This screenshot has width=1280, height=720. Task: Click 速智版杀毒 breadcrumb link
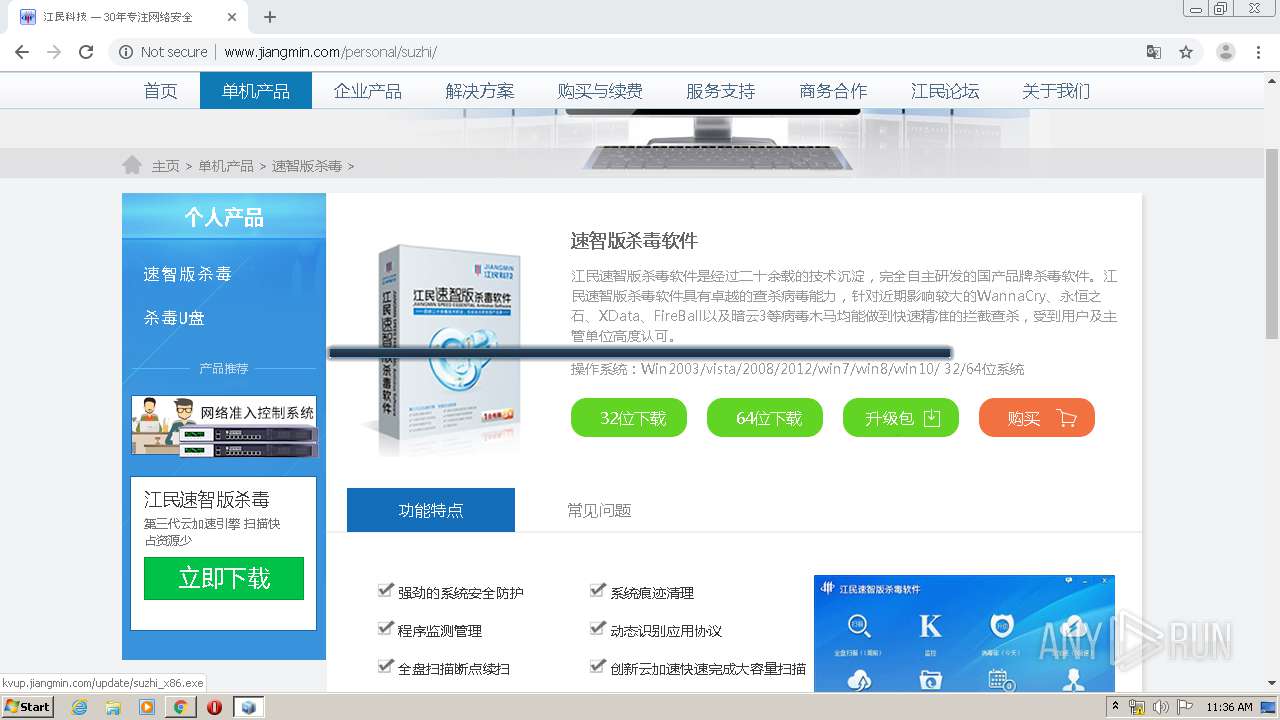pos(307,166)
